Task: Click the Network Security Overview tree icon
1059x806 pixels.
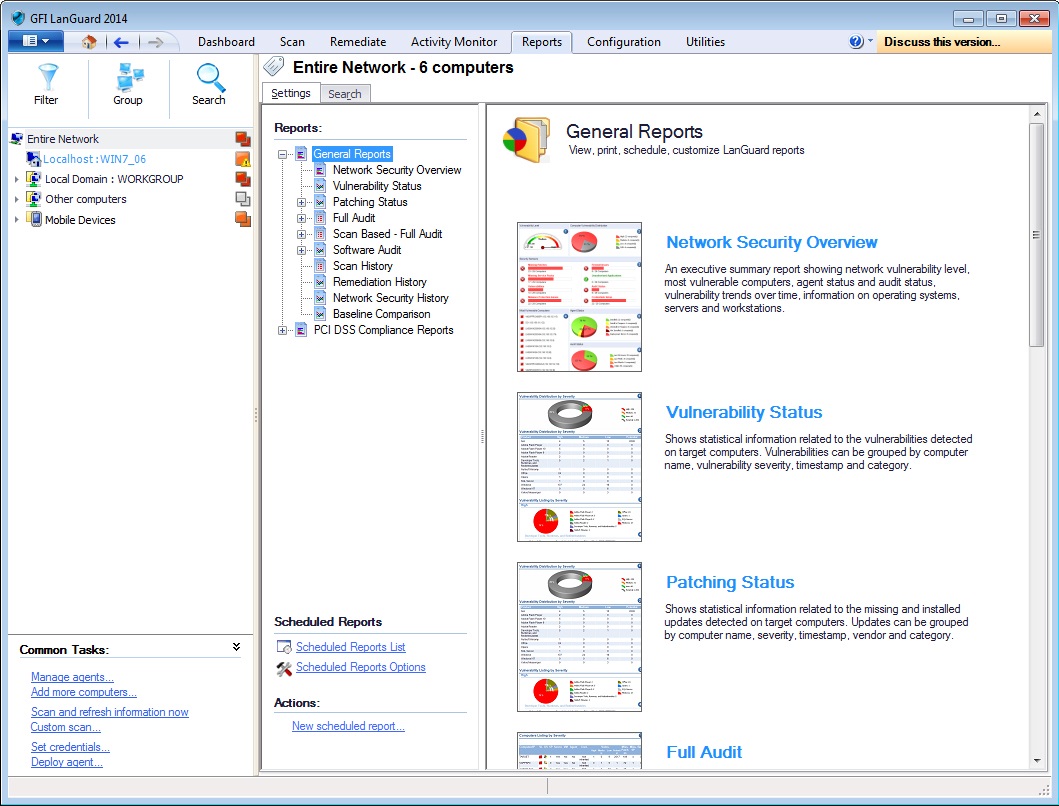Action: (320, 170)
